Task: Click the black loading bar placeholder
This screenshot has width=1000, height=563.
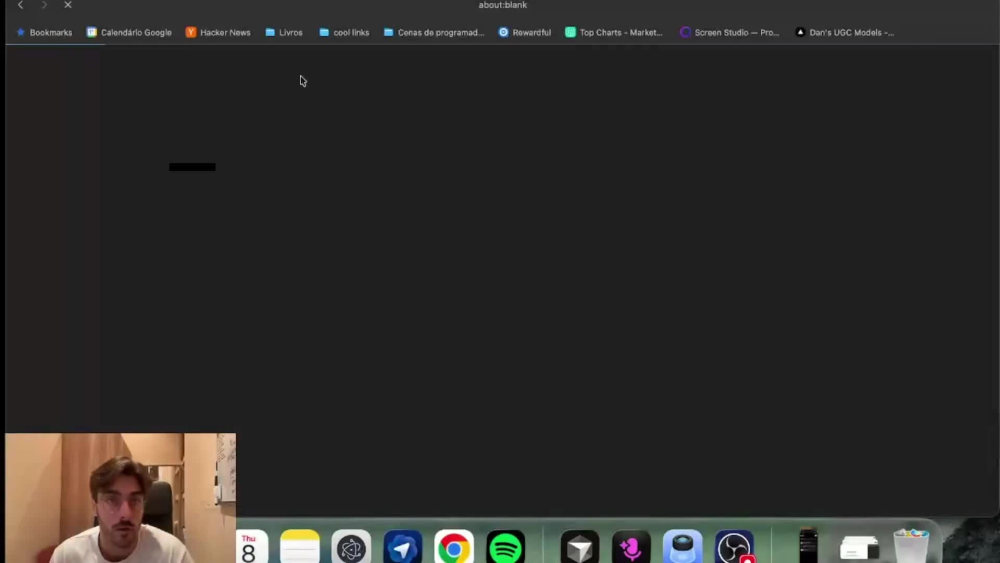Action: coord(192,167)
